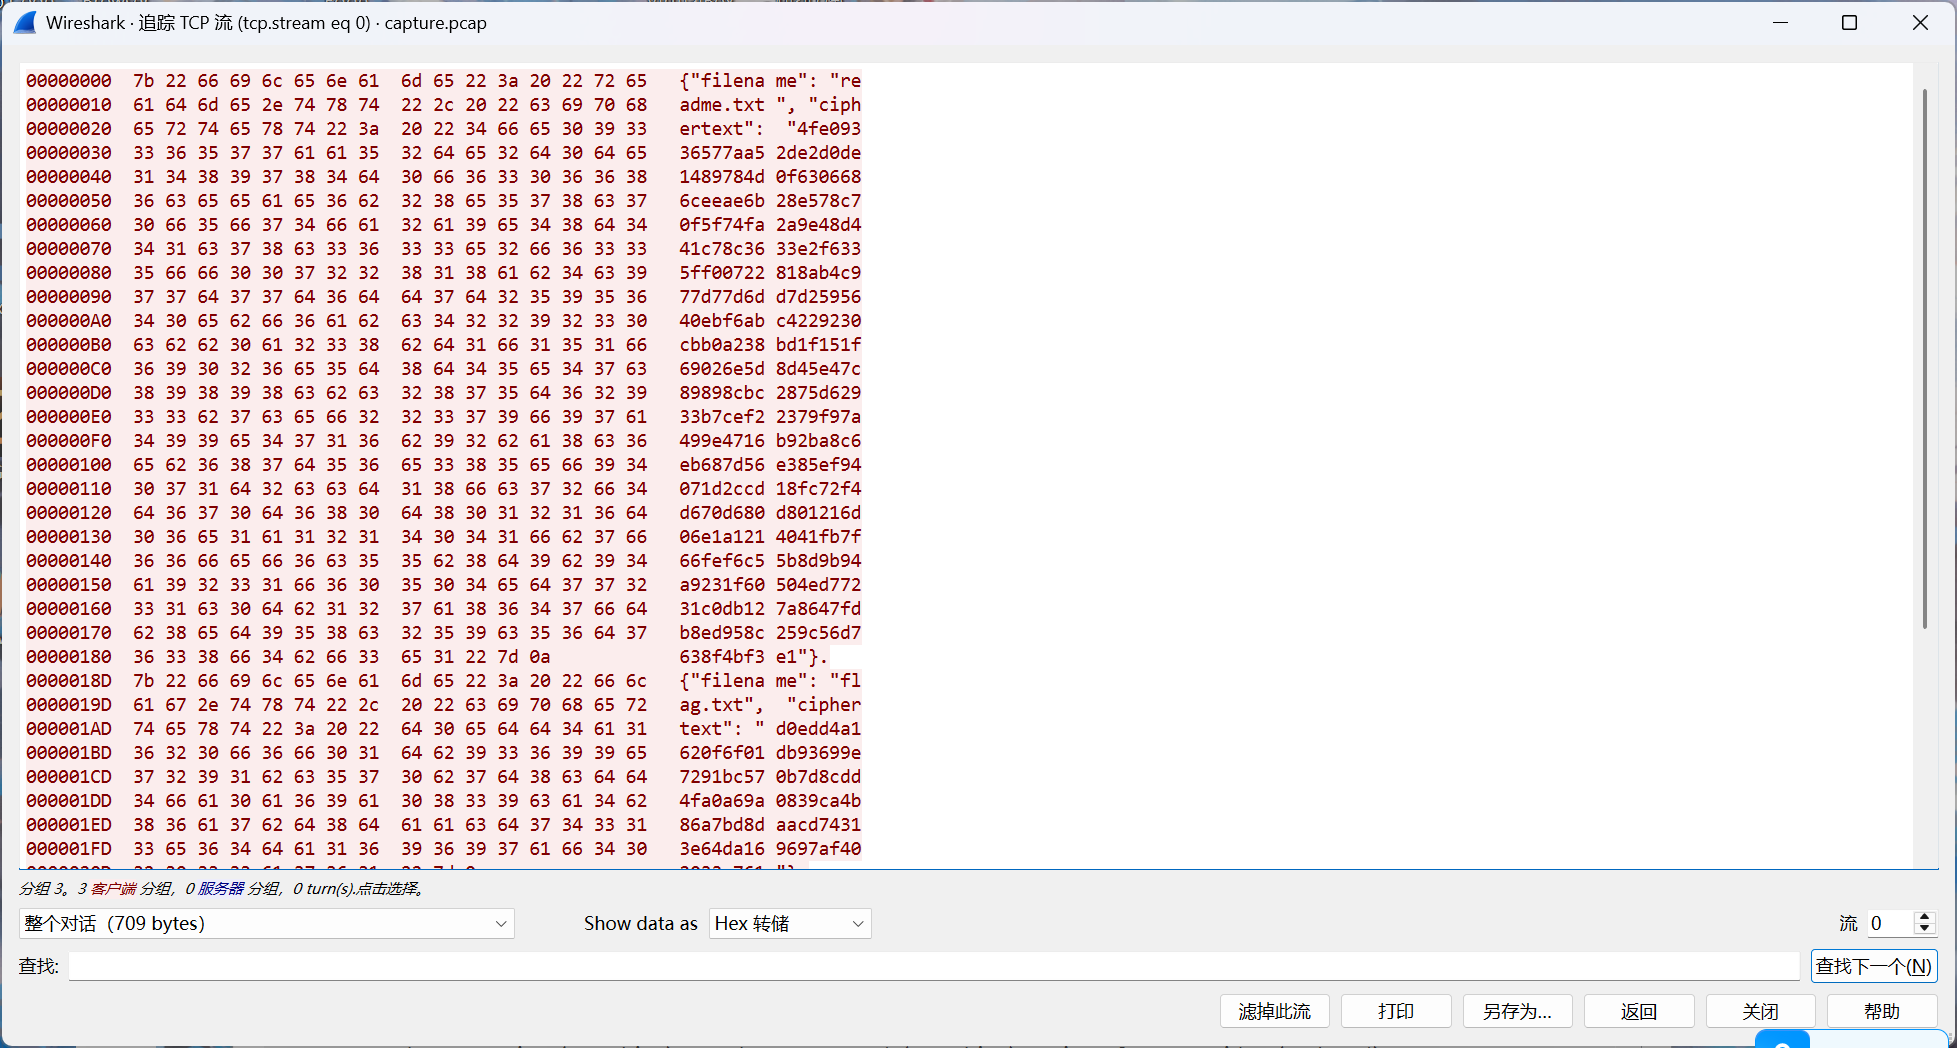Maximize the Follow TCP Stream window
This screenshot has height=1048, width=1957.
1849,22
